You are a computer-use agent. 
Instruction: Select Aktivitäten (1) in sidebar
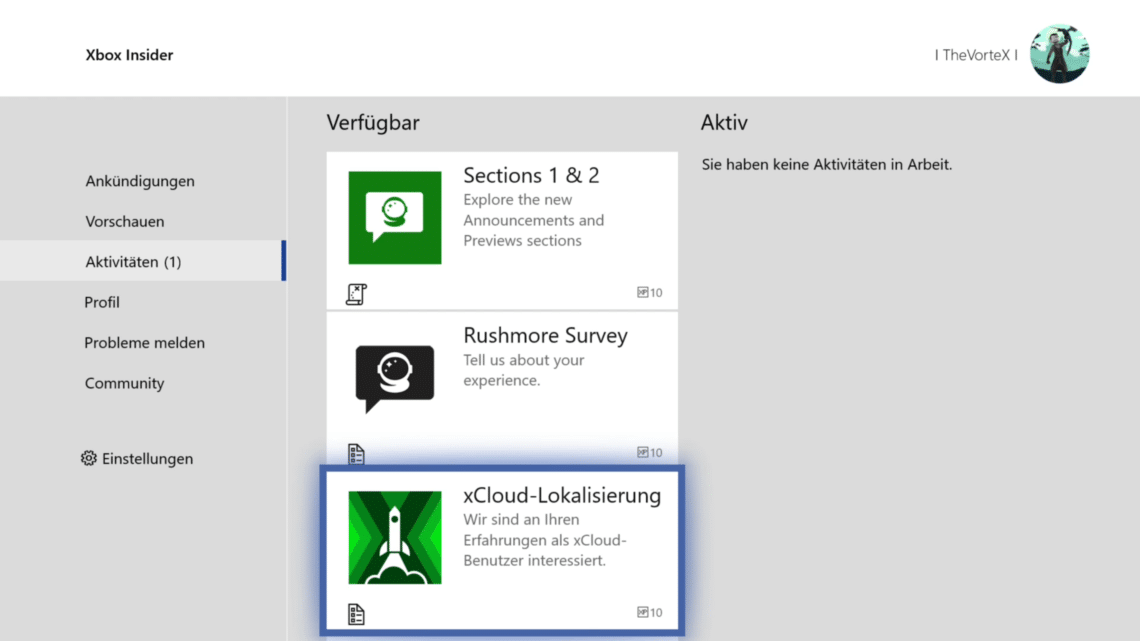(142, 261)
